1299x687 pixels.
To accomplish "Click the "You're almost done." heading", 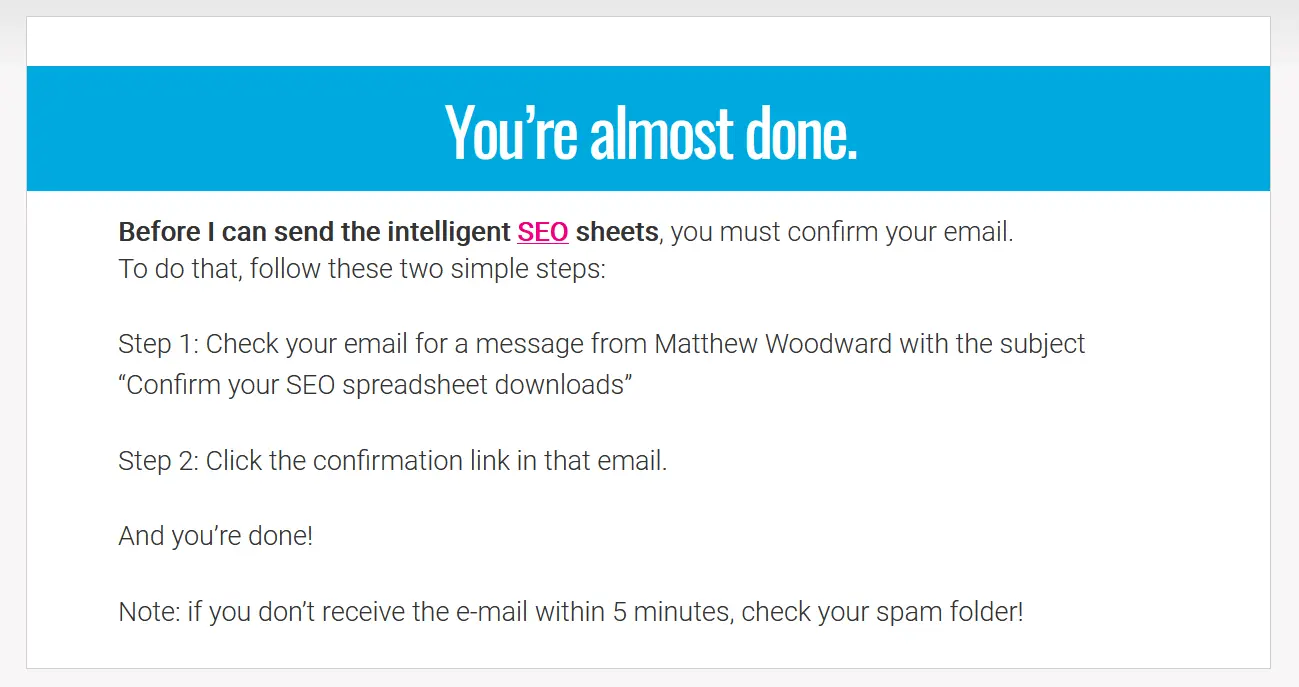I will click(650, 131).
